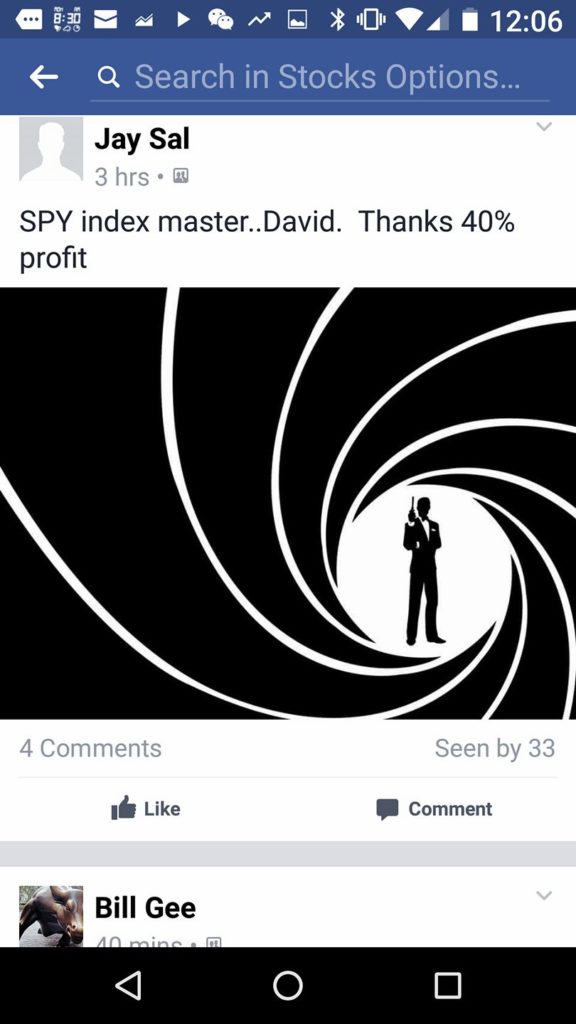Screen dimensions: 576x1024
Task: Tap the Android back navigation button
Action: coord(129,985)
